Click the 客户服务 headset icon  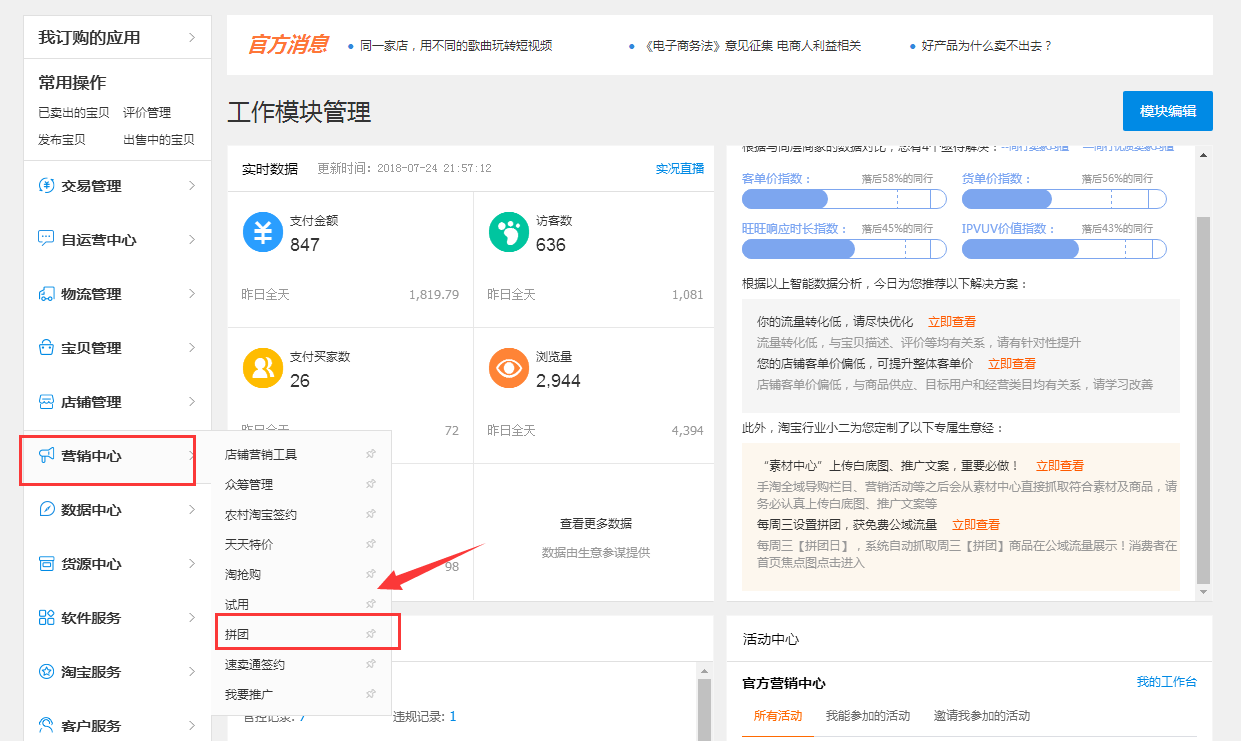point(46,725)
